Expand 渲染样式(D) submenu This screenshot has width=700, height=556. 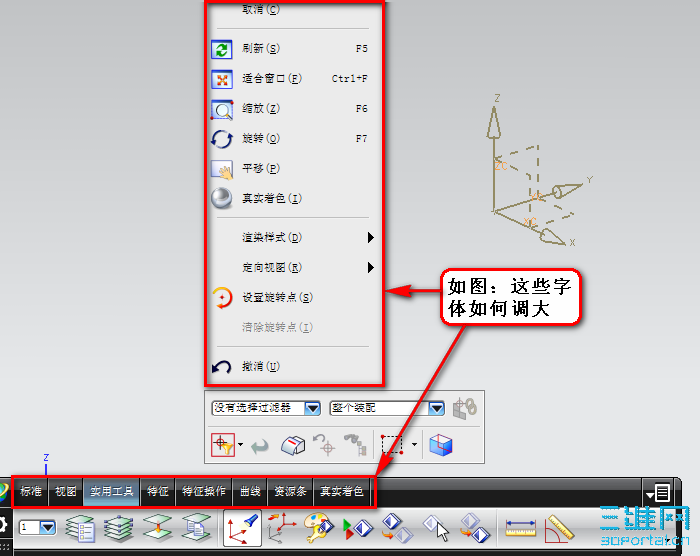(370, 238)
